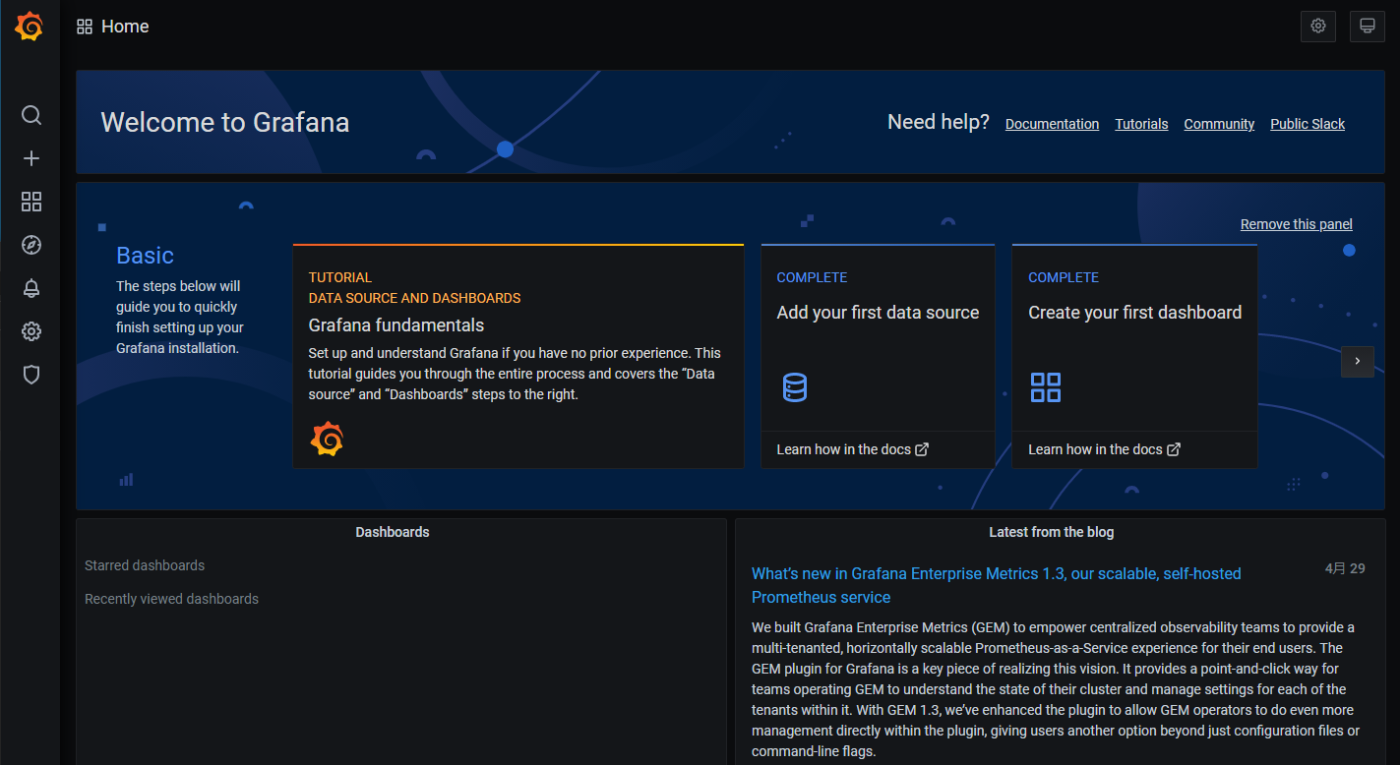The height and width of the screenshot is (765, 1400).
Task: Open the Create plus icon menu
Action: [31, 158]
